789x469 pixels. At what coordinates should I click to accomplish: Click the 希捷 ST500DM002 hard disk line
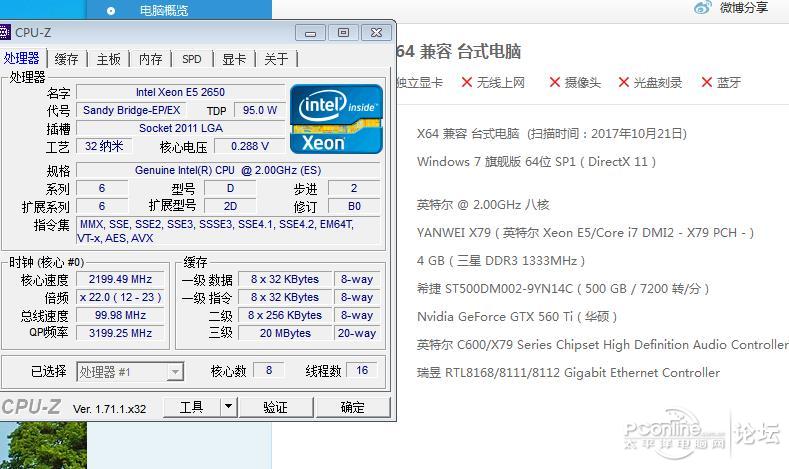pos(563,289)
